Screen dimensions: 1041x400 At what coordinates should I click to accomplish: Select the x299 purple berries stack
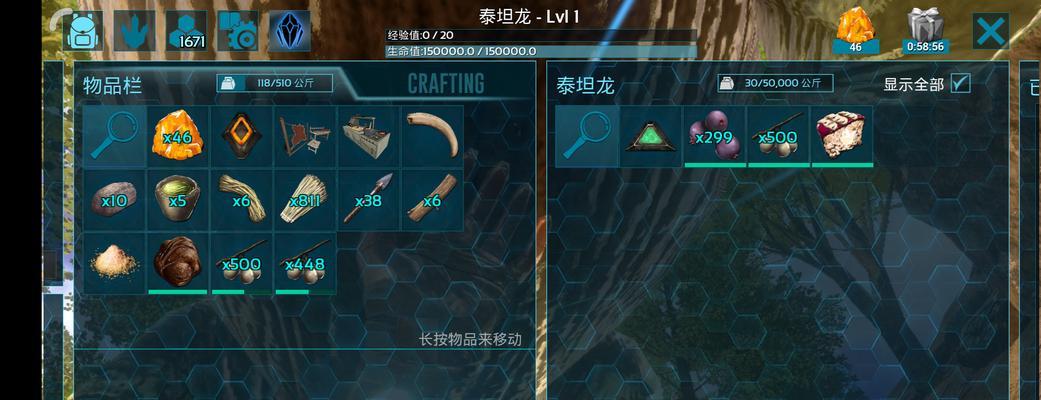click(714, 136)
